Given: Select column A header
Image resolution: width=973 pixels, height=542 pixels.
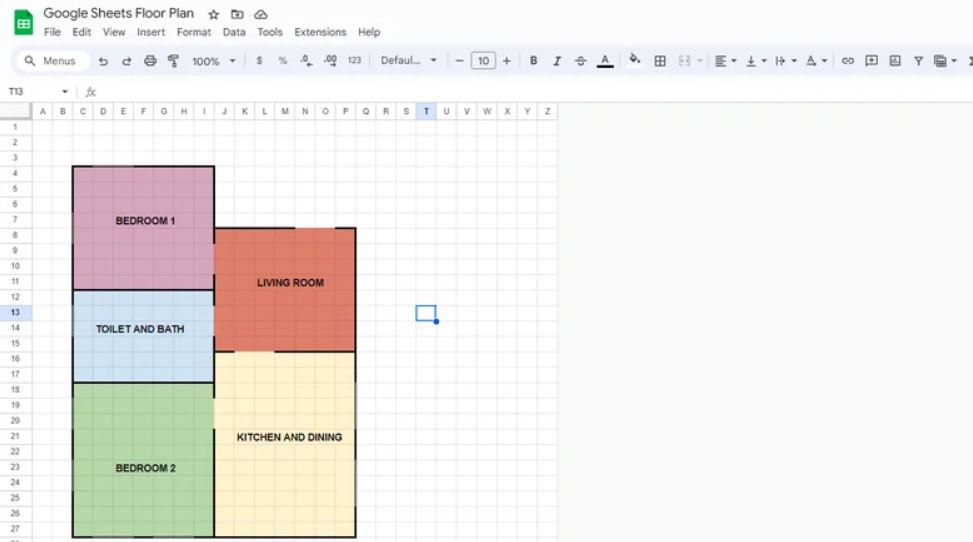Looking at the screenshot, I should pos(42,111).
